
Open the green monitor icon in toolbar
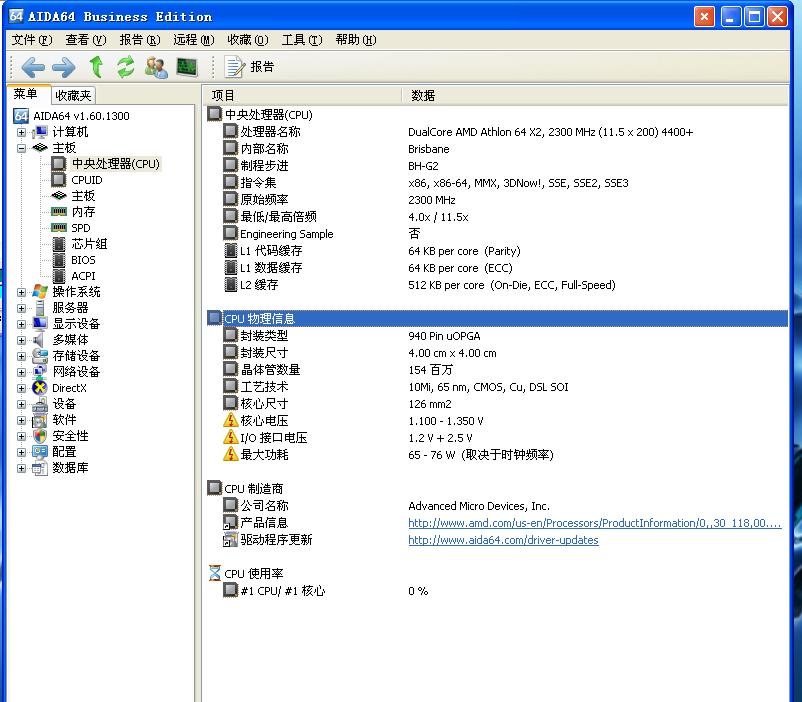tap(187, 67)
